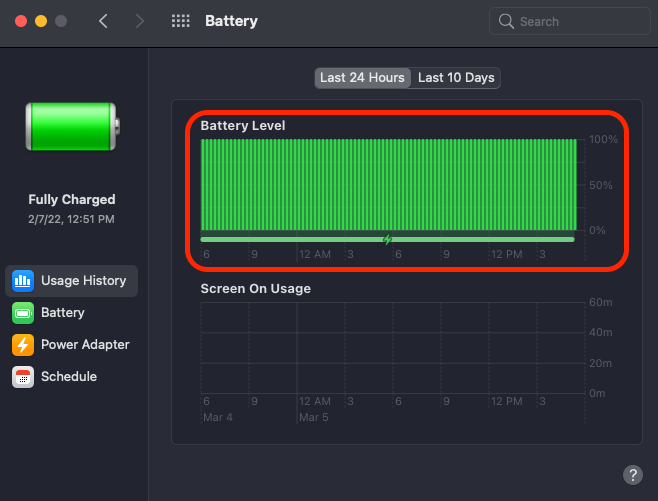The height and width of the screenshot is (501, 658).
Task: Click the Mar 4 date label
Action: coord(218,418)
